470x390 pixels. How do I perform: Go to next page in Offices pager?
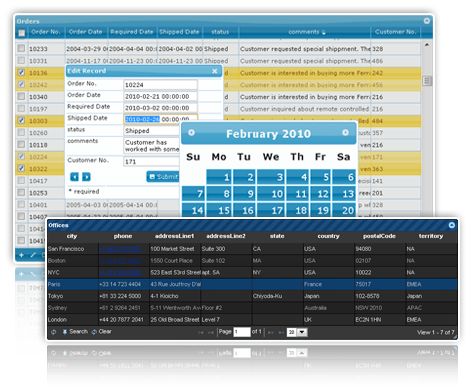point(271,332)
